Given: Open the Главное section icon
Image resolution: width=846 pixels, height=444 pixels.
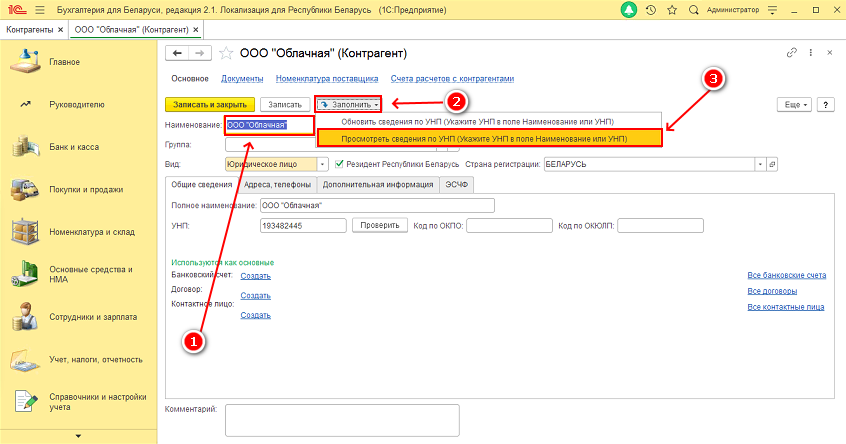Looking at the screenshot, I should tap(25, 62).
